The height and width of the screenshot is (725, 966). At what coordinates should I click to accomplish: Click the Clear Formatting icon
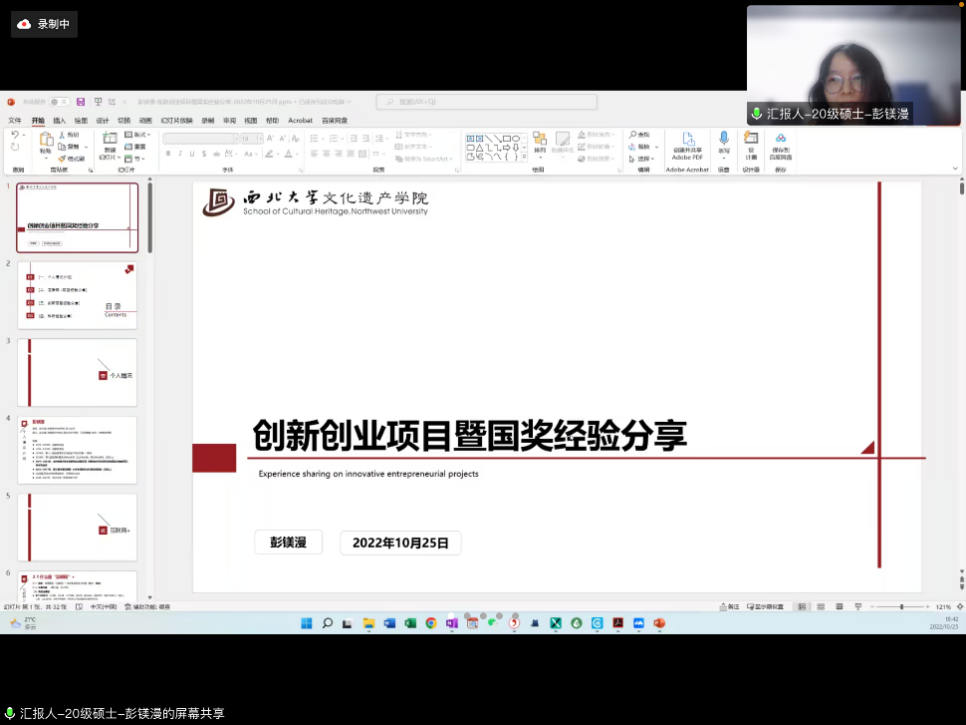(x=295, y=138)
